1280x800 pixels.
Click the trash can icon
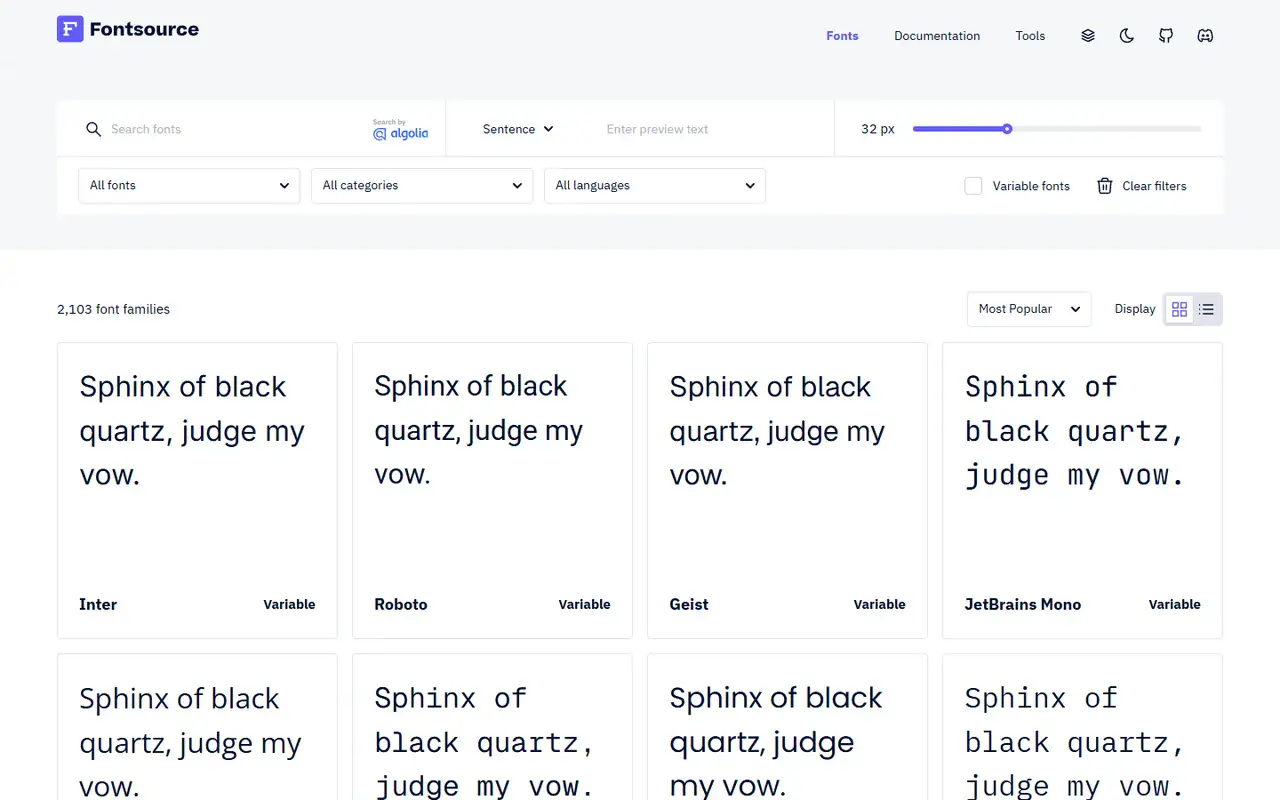coord(1105,186)
